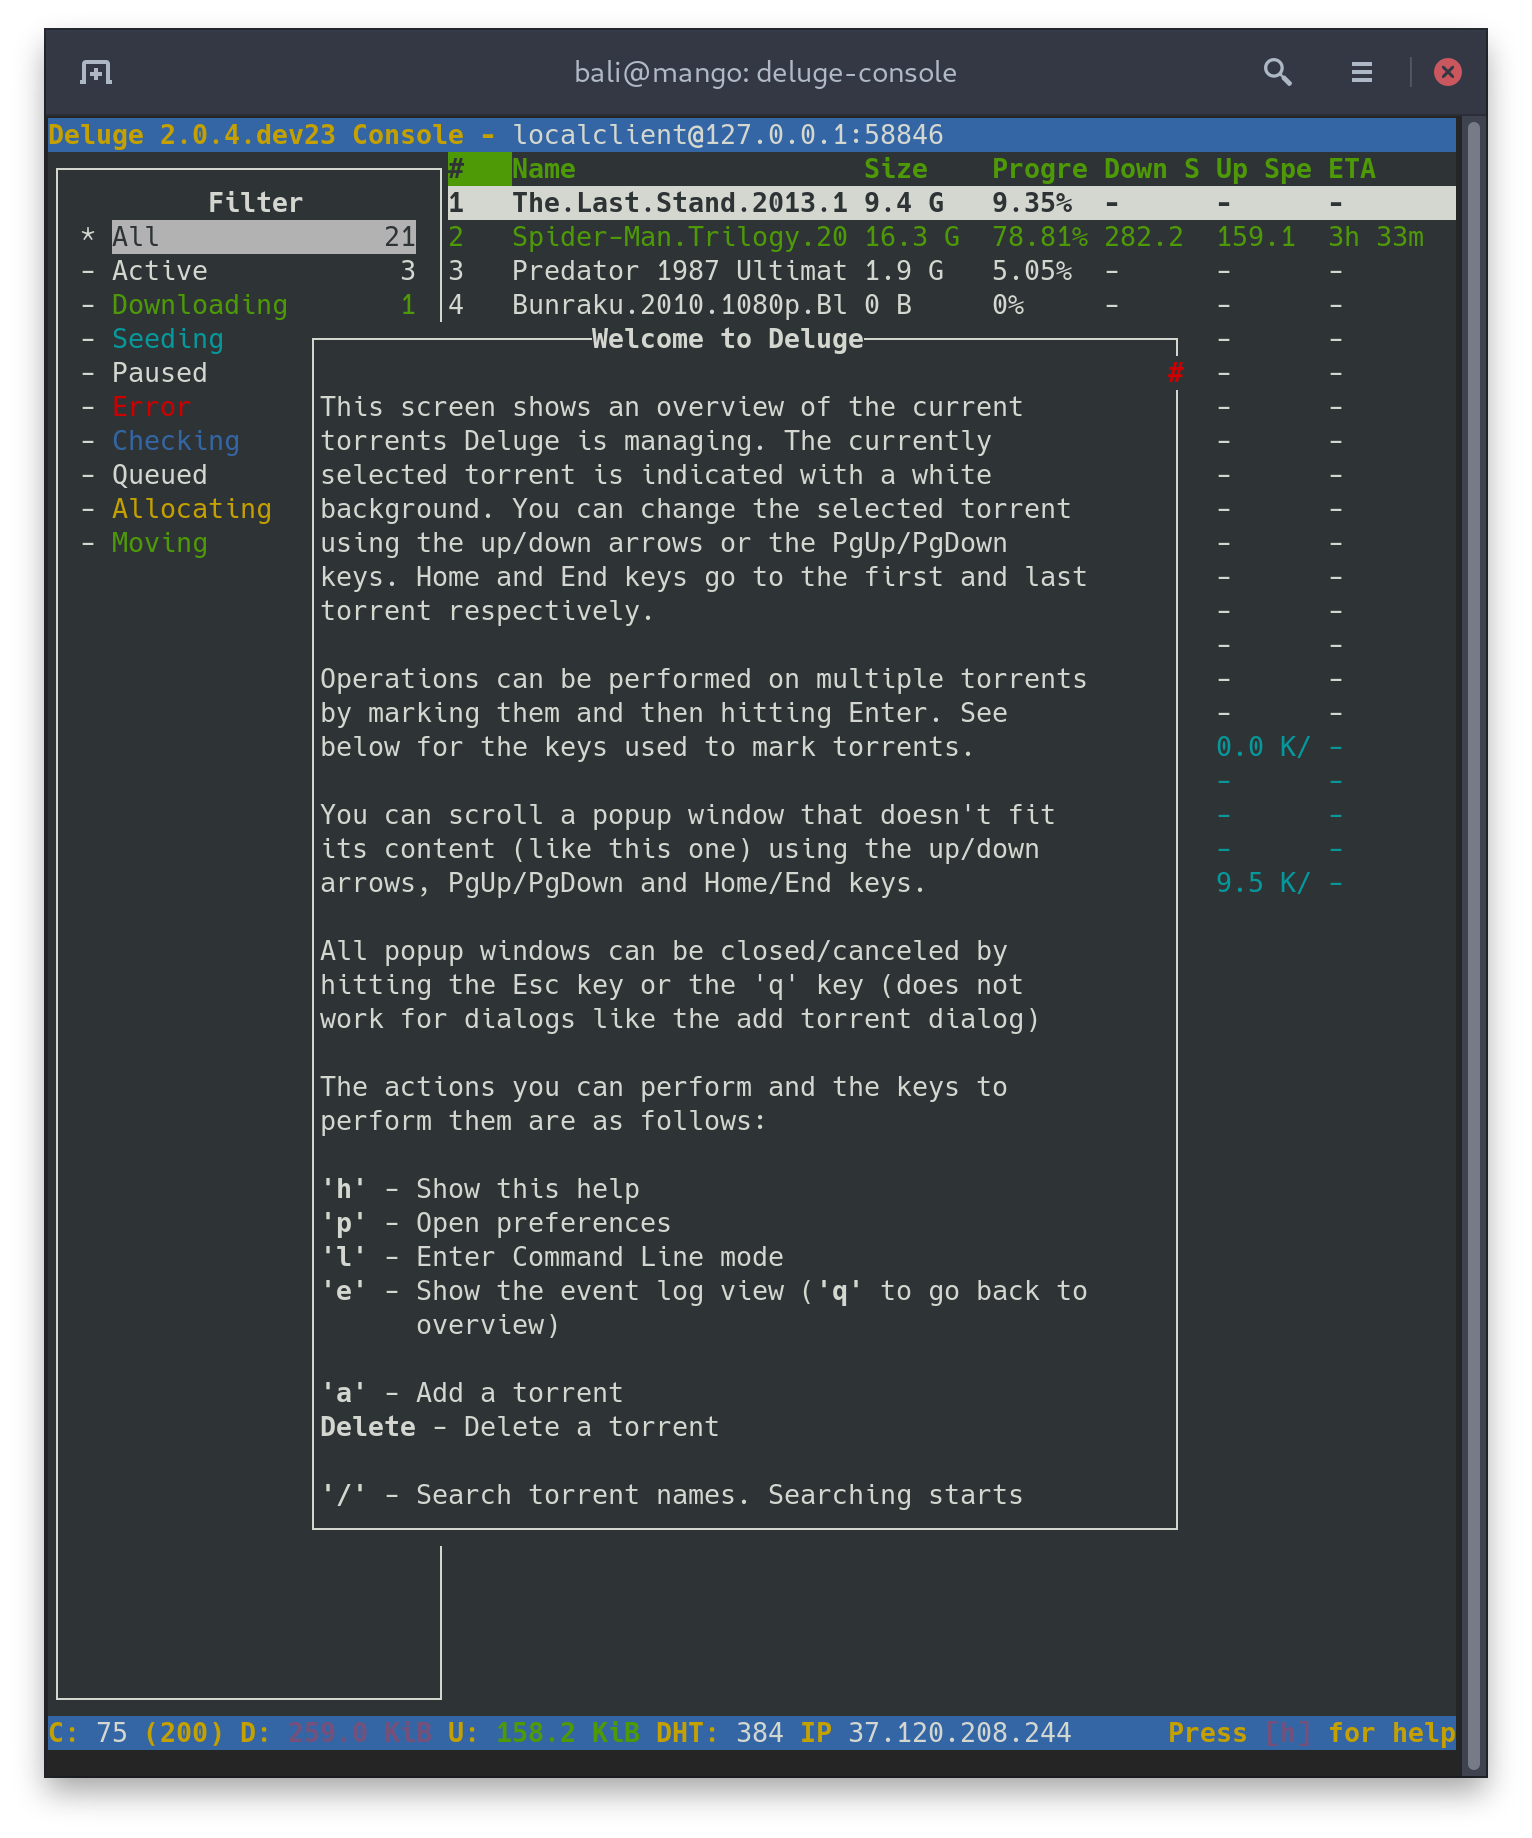Click the 3h 33m ETA value
This screenshot has width=1532, height=1838.
click(x=1375, y=237)
